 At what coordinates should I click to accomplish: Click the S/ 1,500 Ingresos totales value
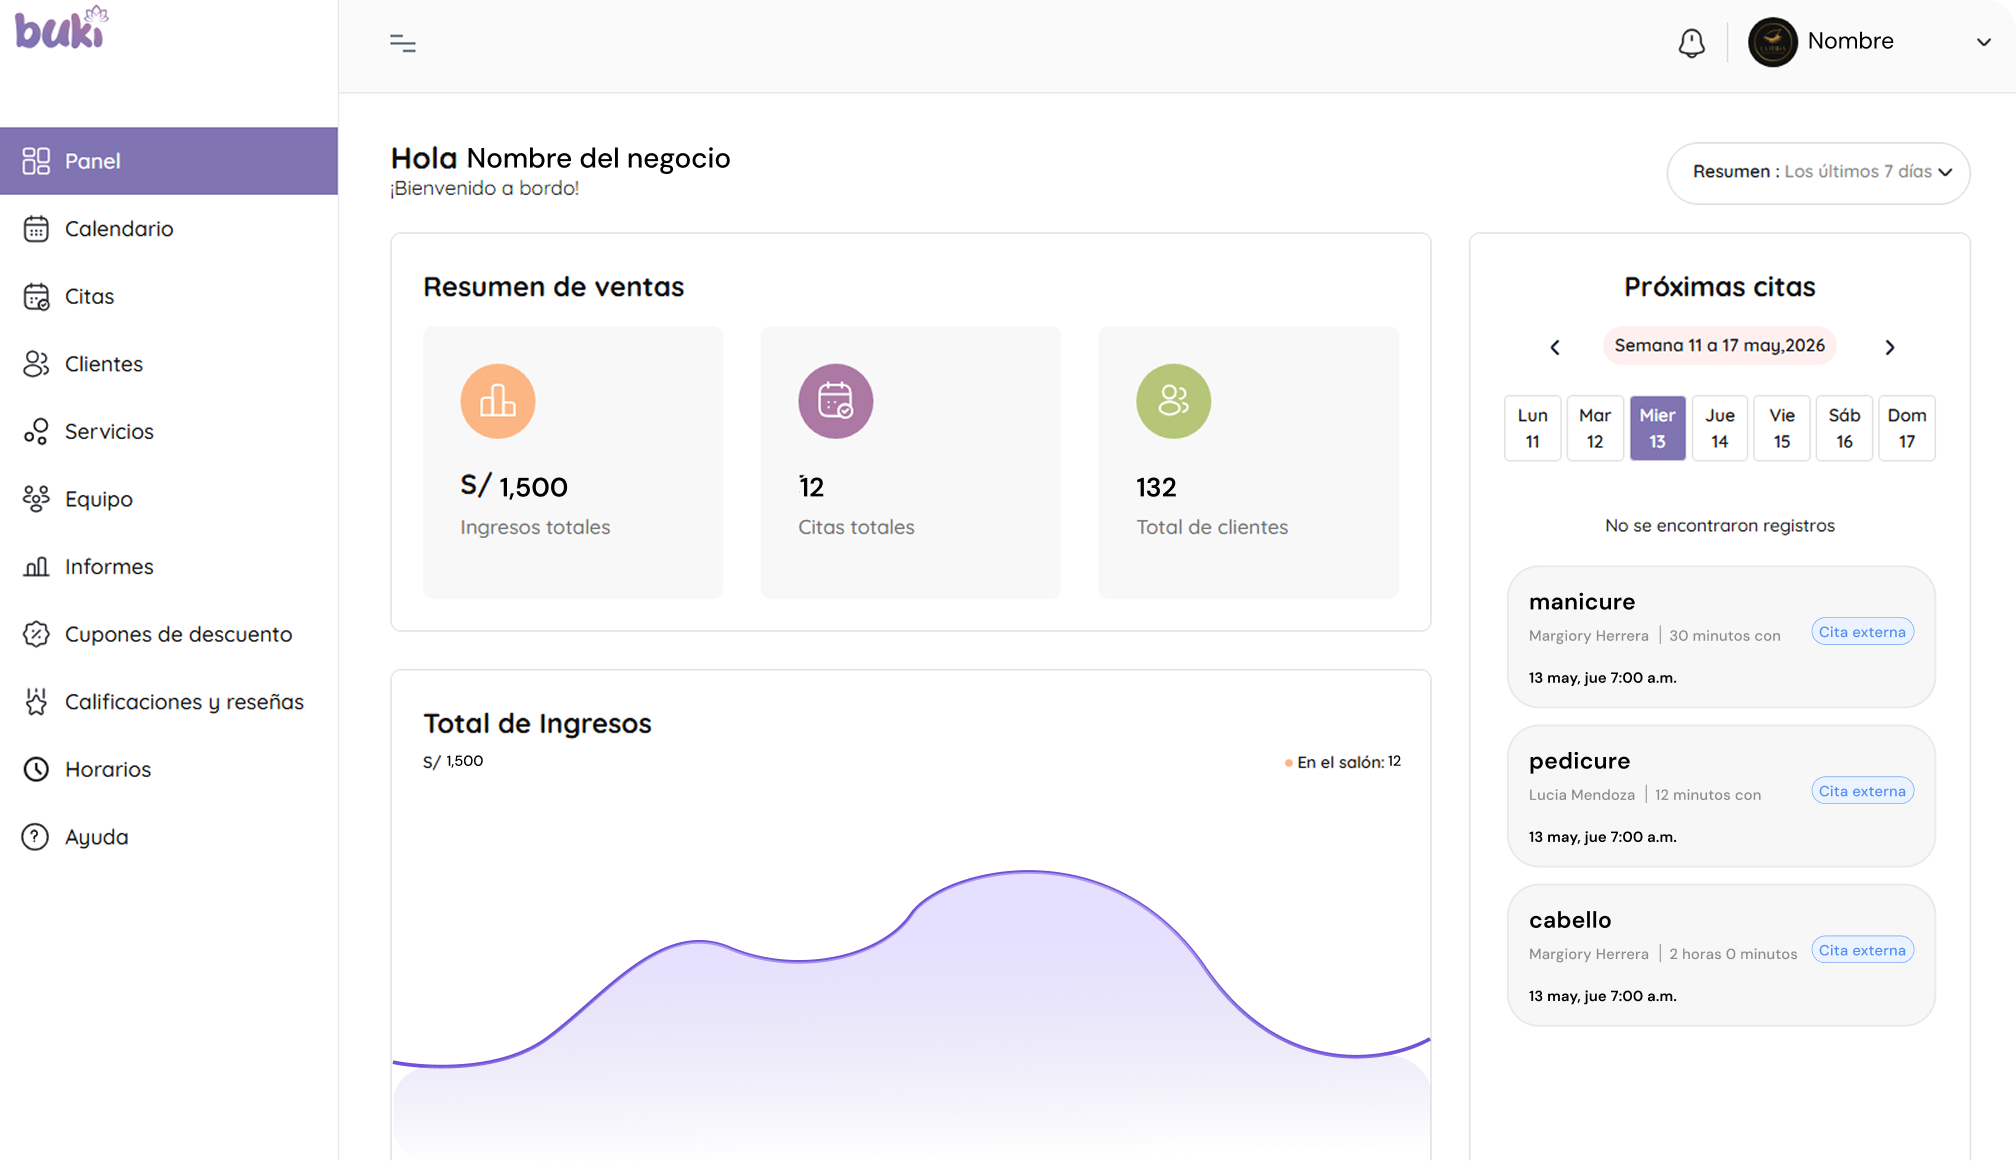(514, 487)
